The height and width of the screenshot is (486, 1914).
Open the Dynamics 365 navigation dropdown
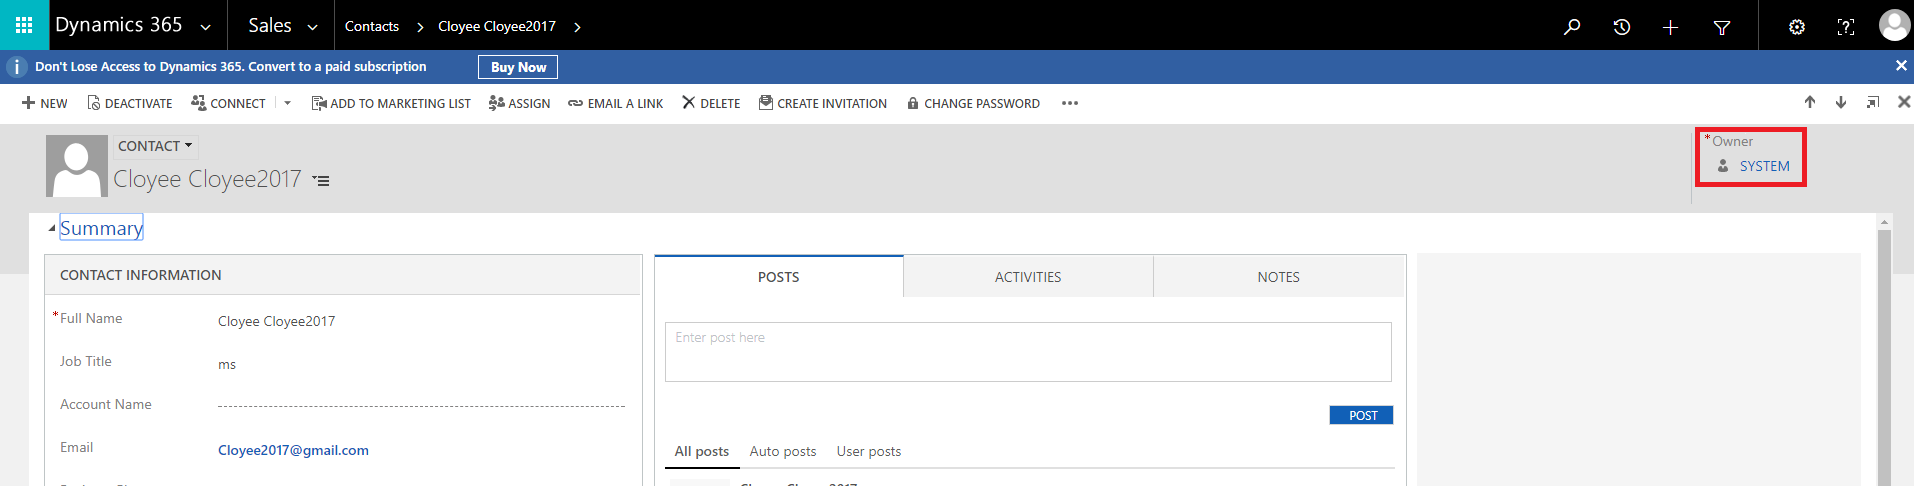pyautogui.click(x=205, y=27)
